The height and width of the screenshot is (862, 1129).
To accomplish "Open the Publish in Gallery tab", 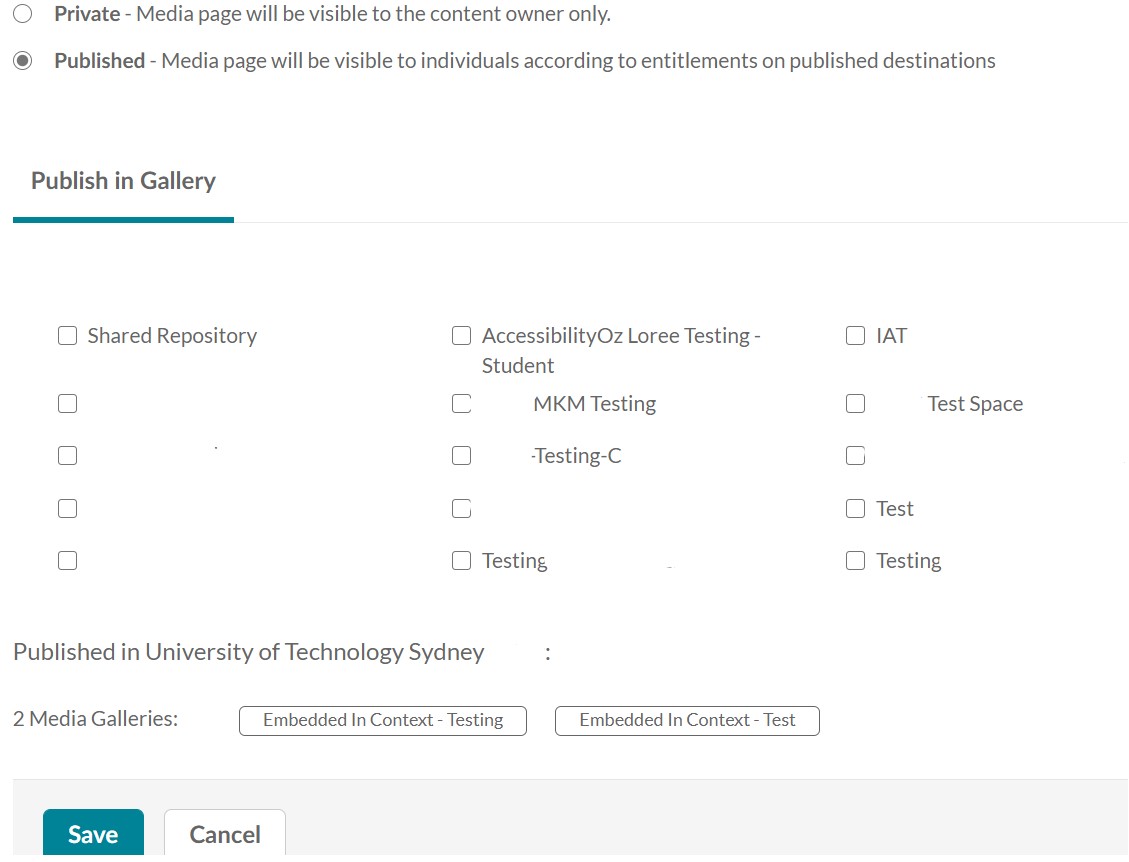I will [x=123, y=181].
